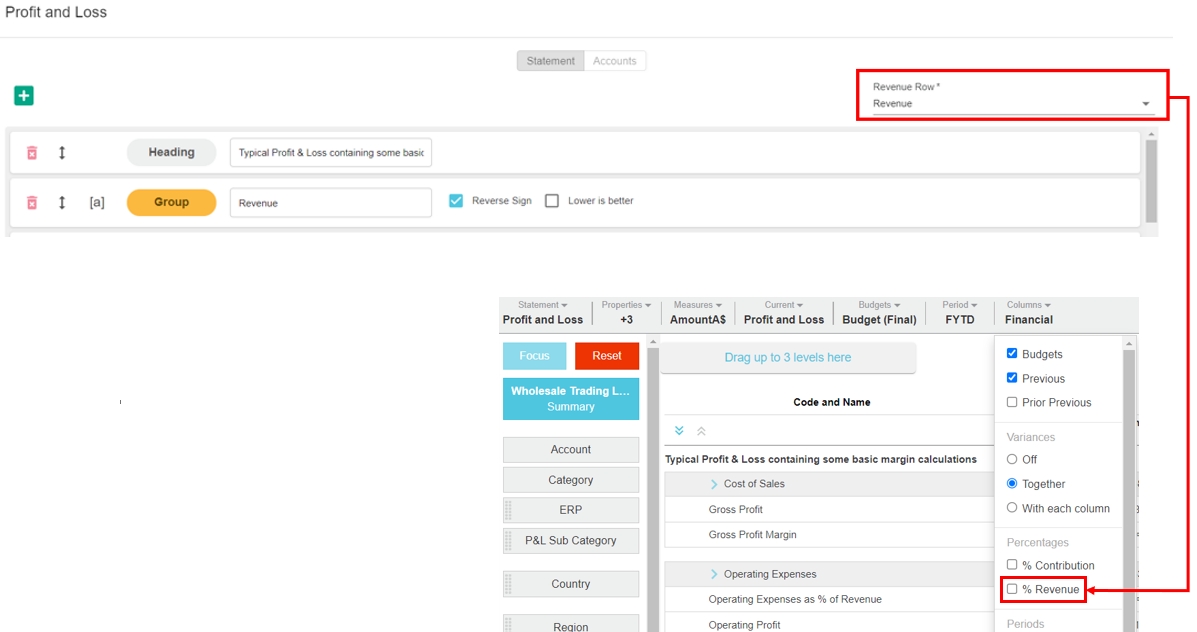This screenshot has width=1197, height=632.
Task: Click the collapse all double chevron
Action: point(701,431)
